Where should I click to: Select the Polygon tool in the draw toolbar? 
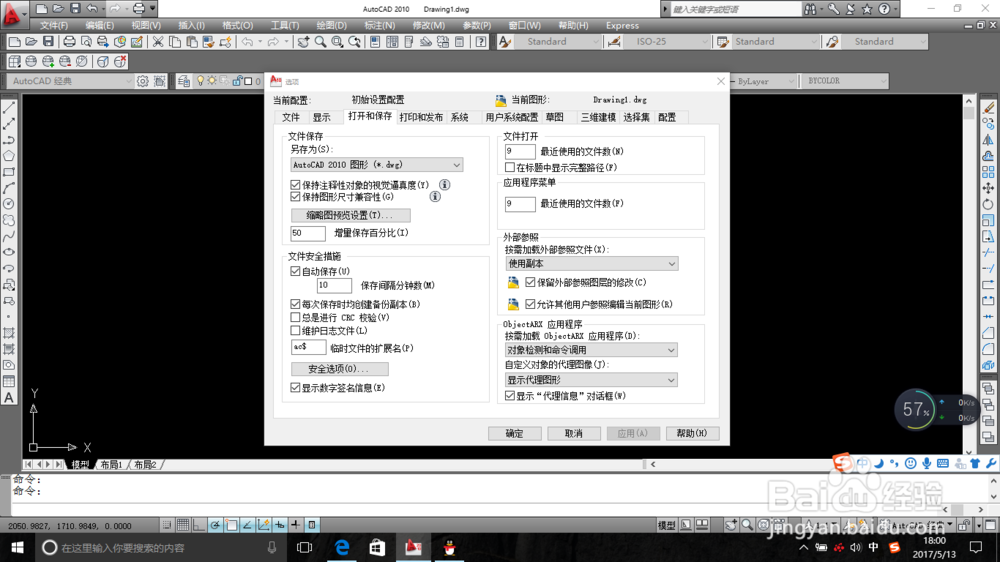pos(9,156)
